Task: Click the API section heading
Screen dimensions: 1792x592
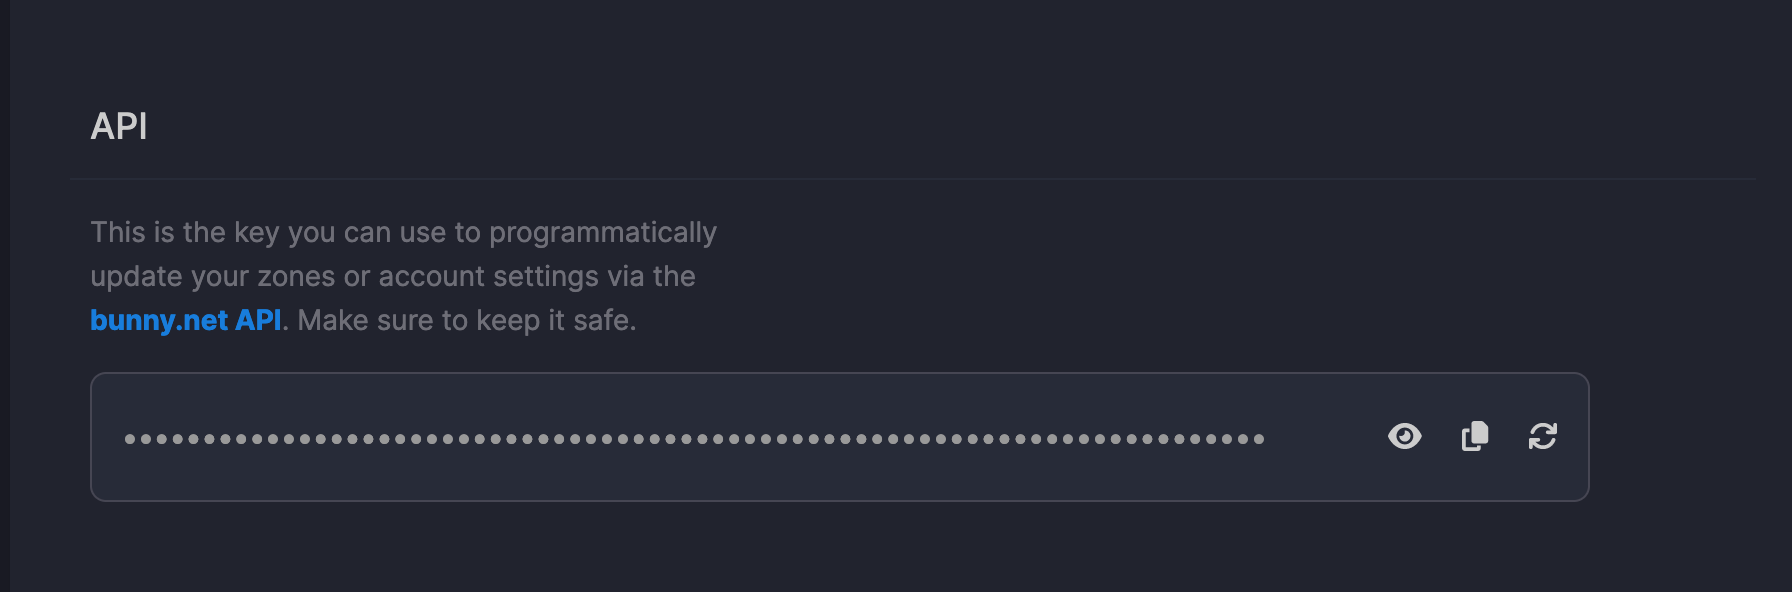Action: (x=119, y=127)
